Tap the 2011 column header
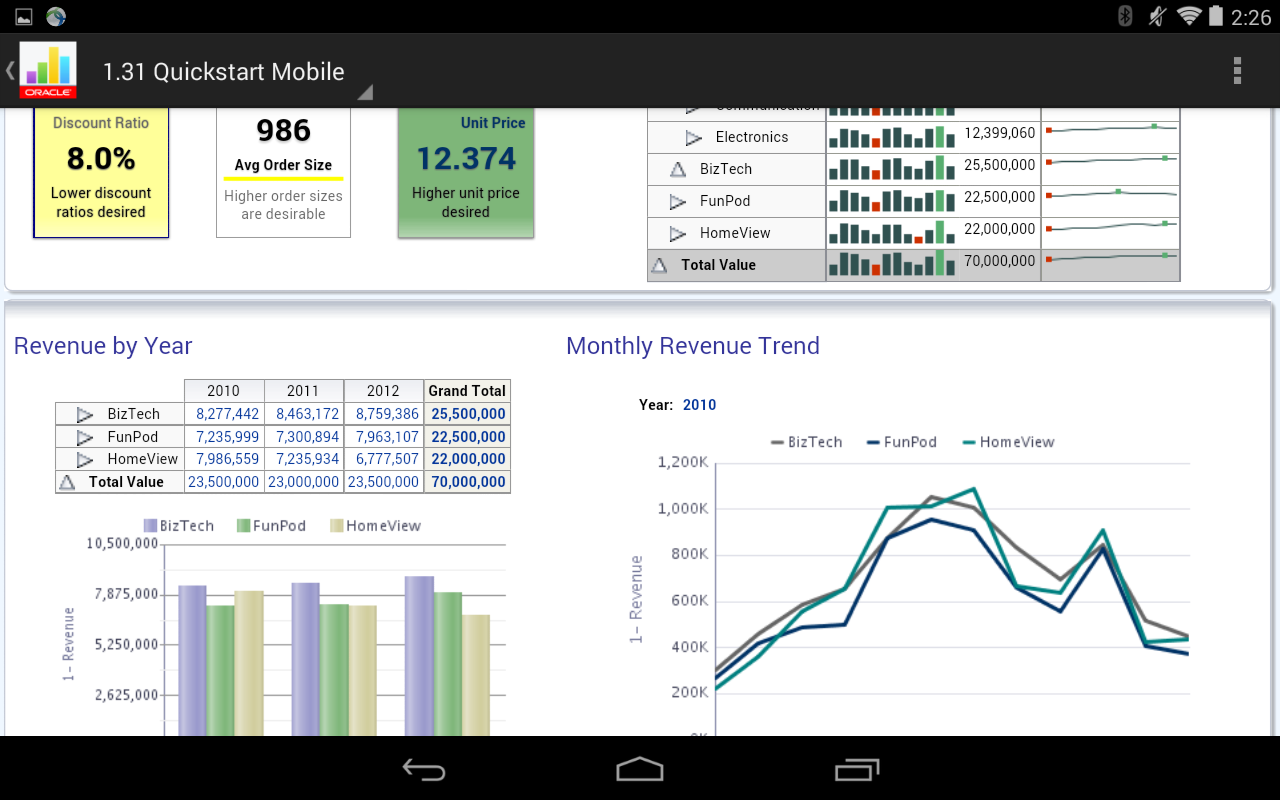1280x800 pixels. [x=303, y=391]
